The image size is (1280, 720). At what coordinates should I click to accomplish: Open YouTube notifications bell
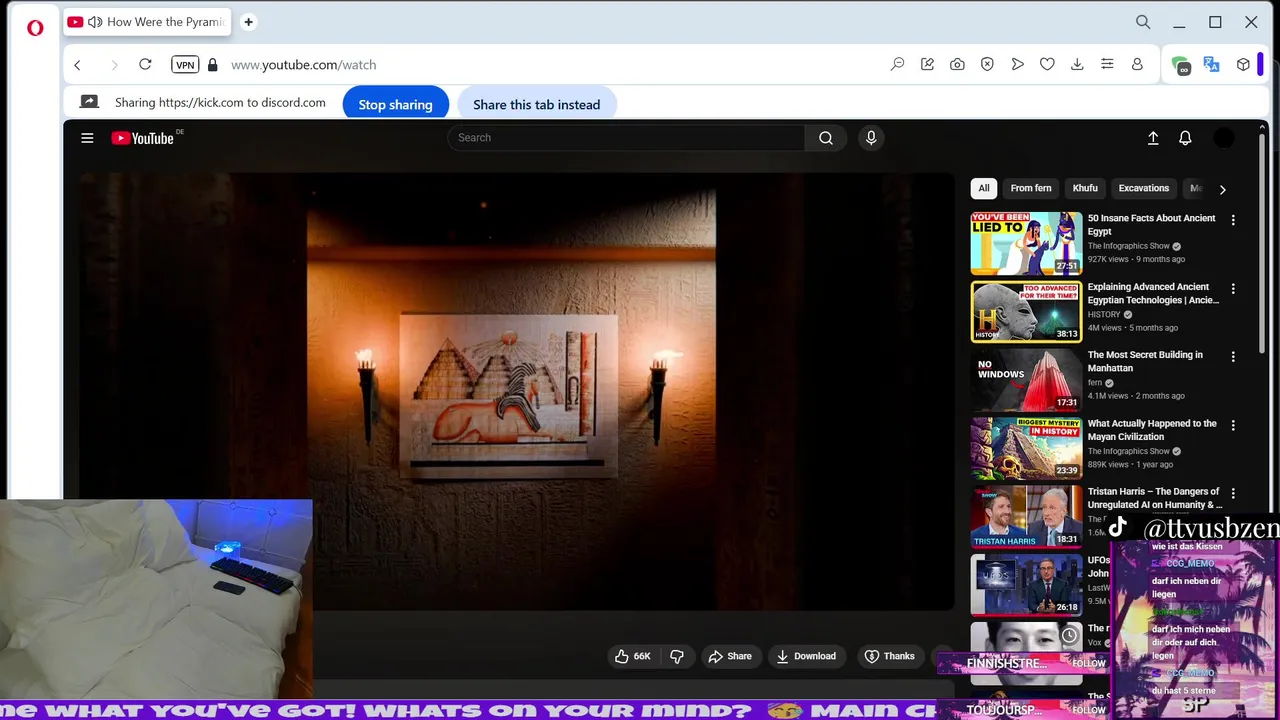coord(1185,138)
